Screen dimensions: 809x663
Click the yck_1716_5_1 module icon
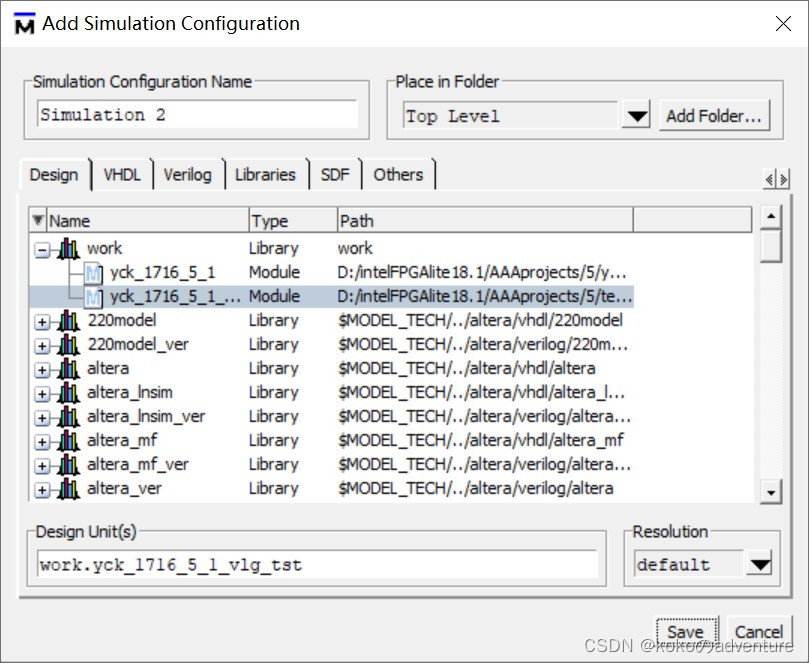pyautogui.click(x=93, y=273)
